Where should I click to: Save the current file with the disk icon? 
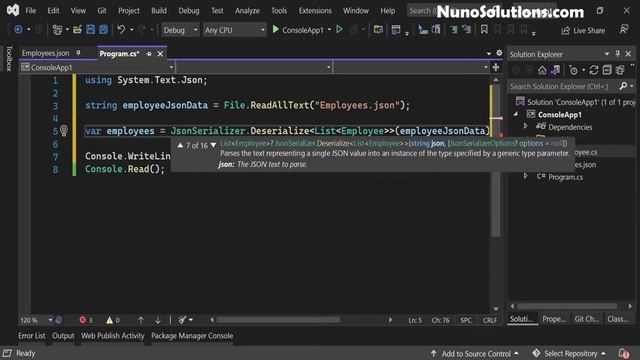point(90,30)
